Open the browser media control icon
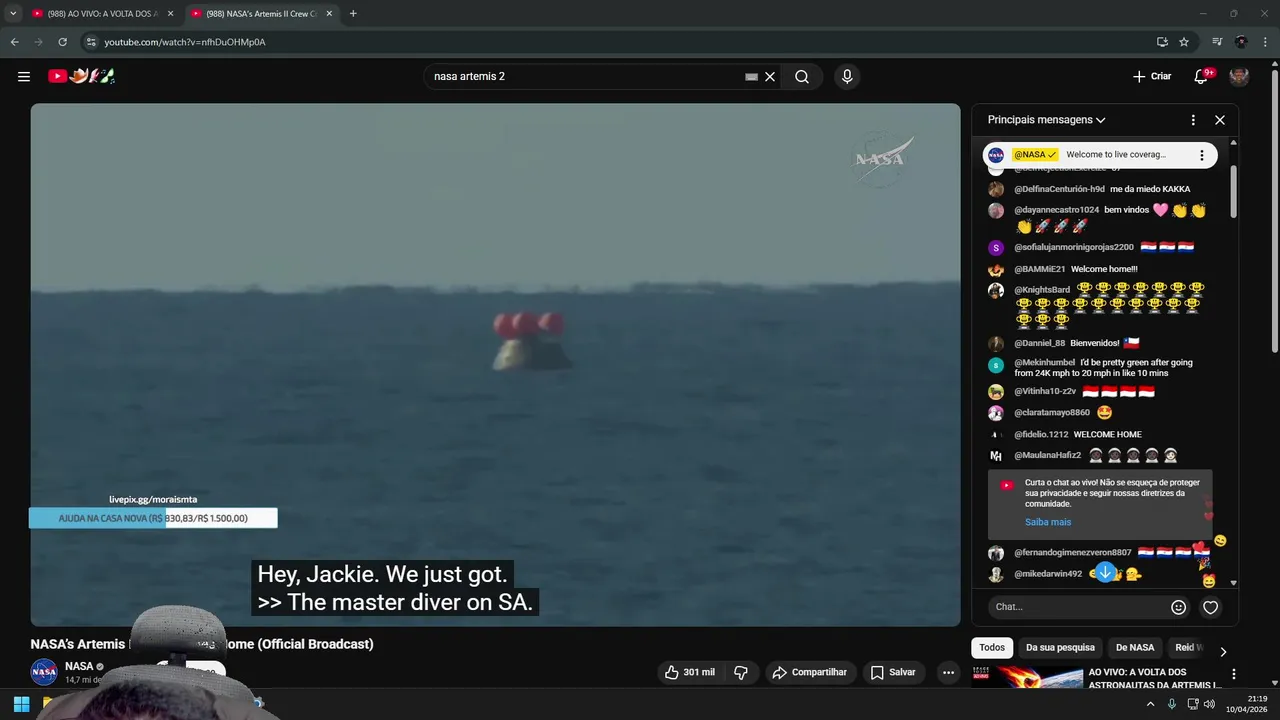The height and width of the screenshot is (720, 1280). (x=1217, y=42)
